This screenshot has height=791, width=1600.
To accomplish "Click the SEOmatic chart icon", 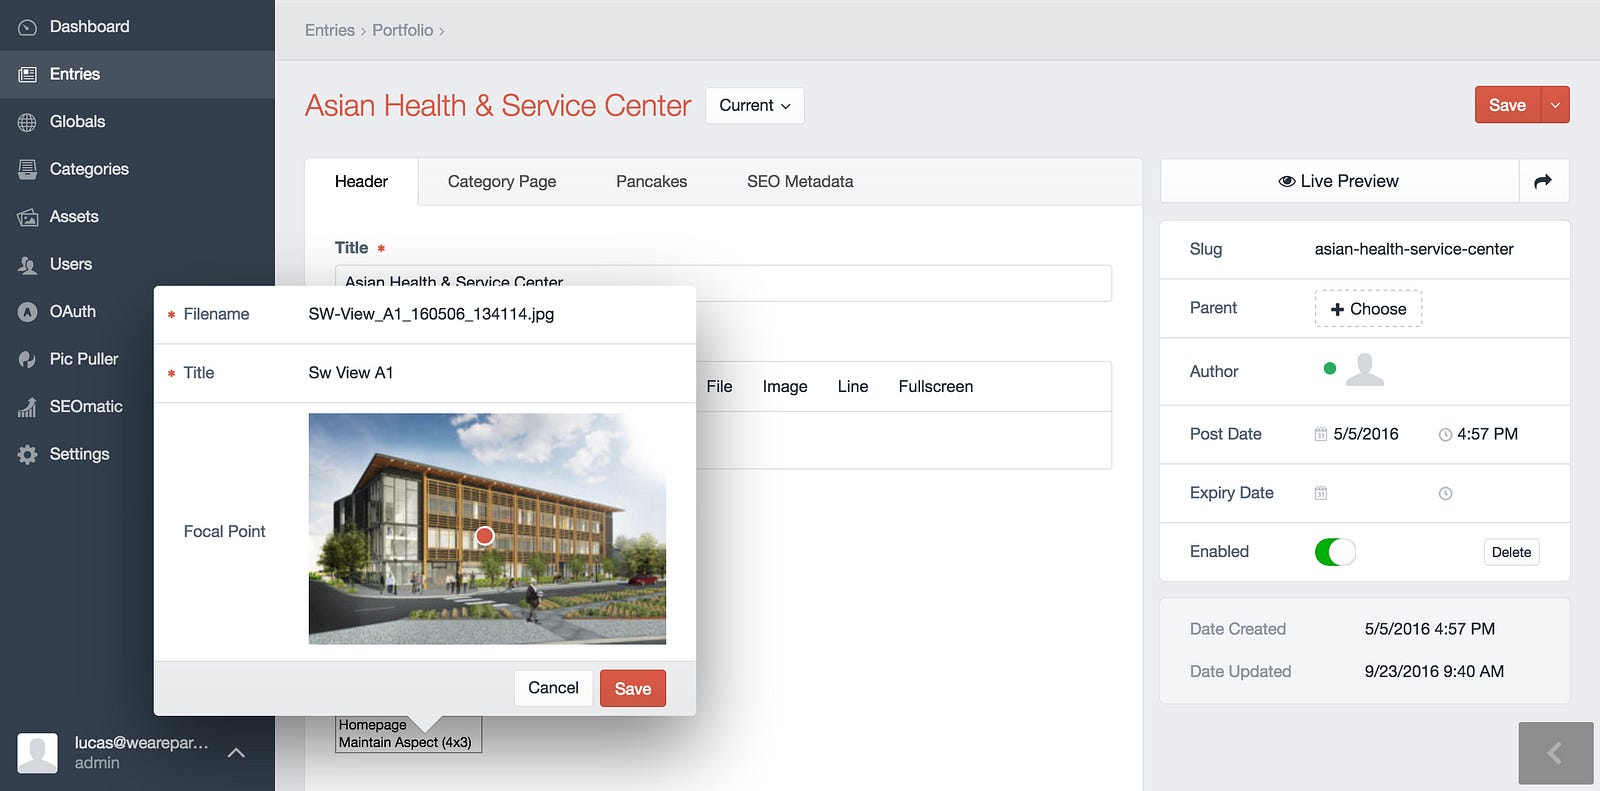I will pyautogui.click(x=28, y=407).
